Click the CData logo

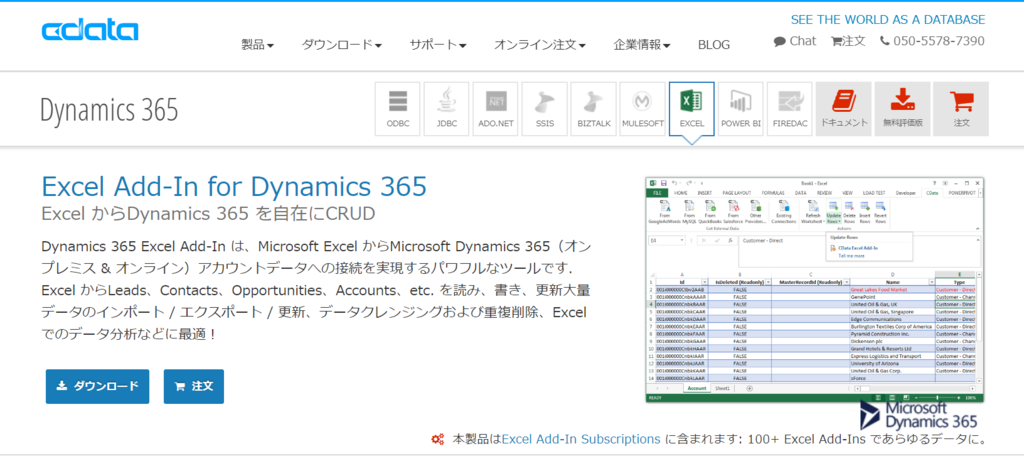pyautogui.click(x=89, y=30)
